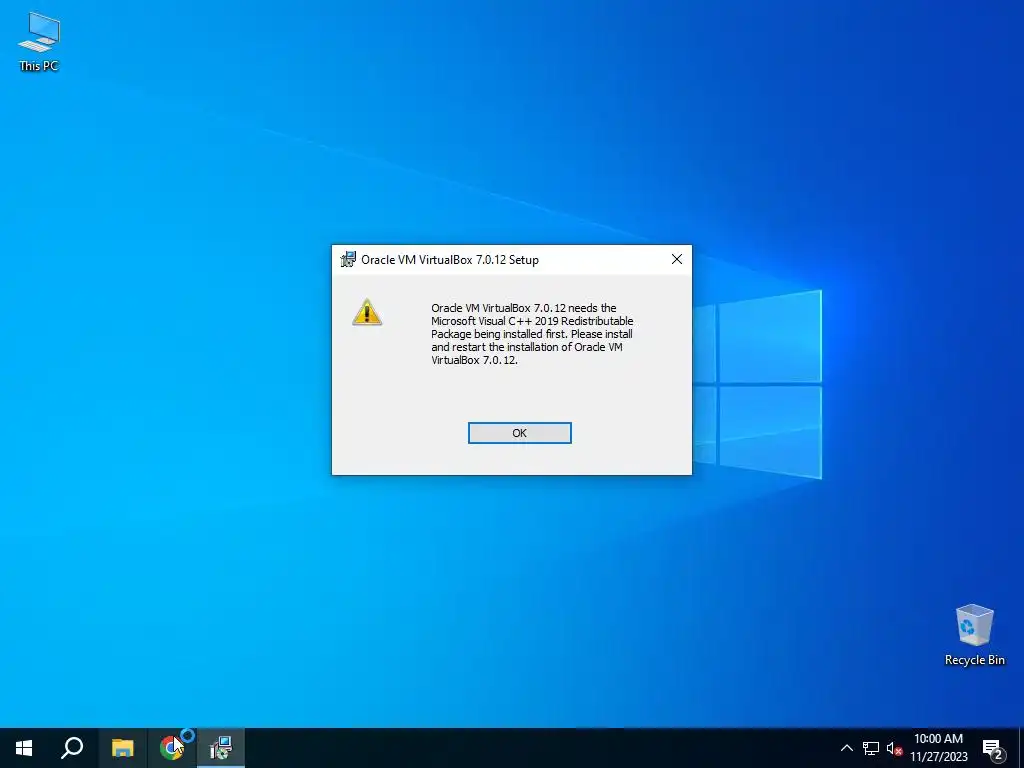Click the warning icon in the dialog
Image resolution: width=1024 pixels, height=768 pixels.
pyautogui.click(x=367, y=312)
